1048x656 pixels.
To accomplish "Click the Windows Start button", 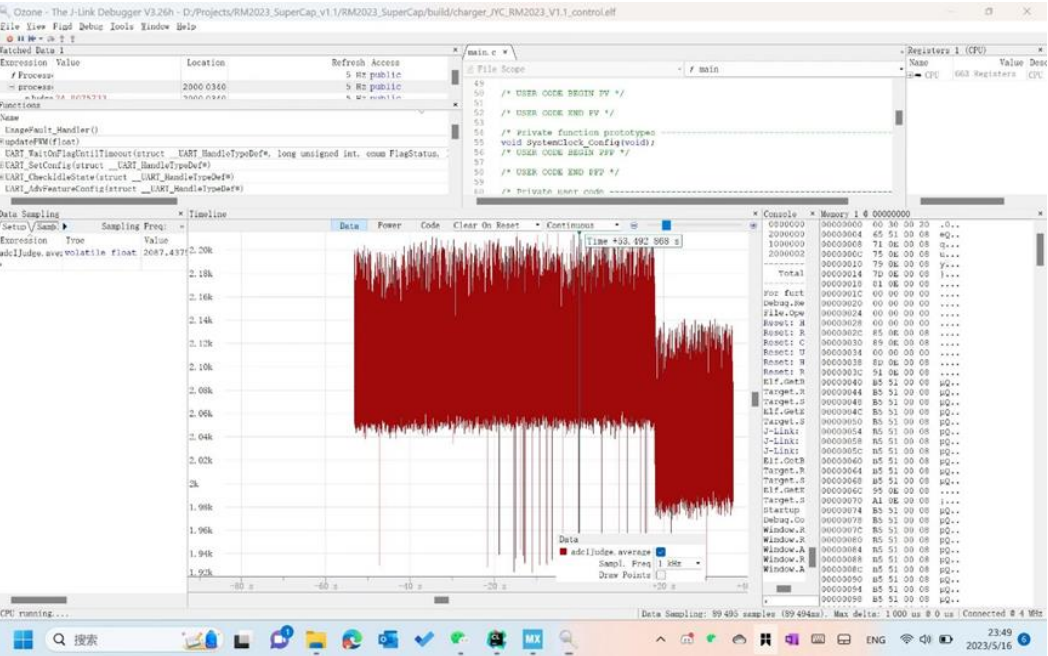I will [x=23, y=639].
